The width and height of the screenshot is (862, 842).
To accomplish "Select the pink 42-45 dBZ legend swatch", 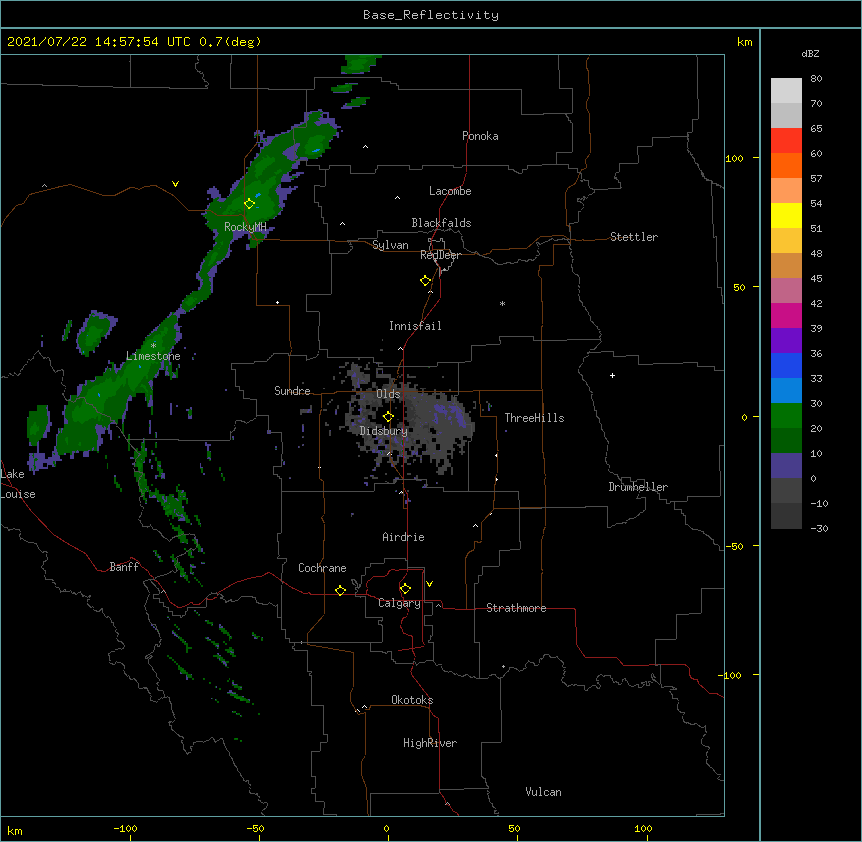I will (x=786, y=290).
